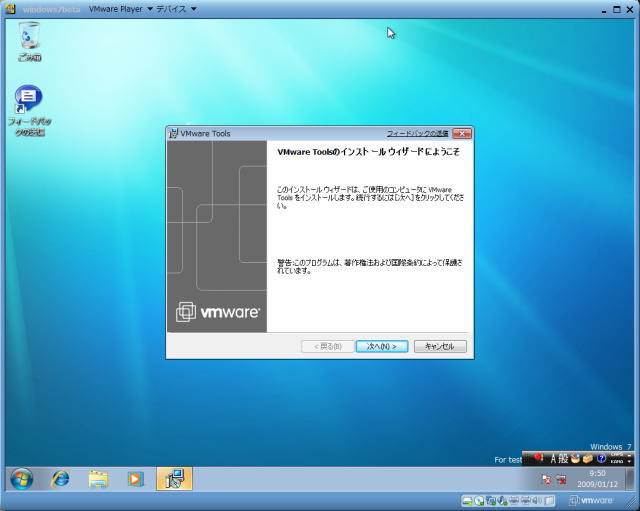Open the Windows Start orb
Image resolution: width=640 pixels, height=511 pixels.
[22, 479]
